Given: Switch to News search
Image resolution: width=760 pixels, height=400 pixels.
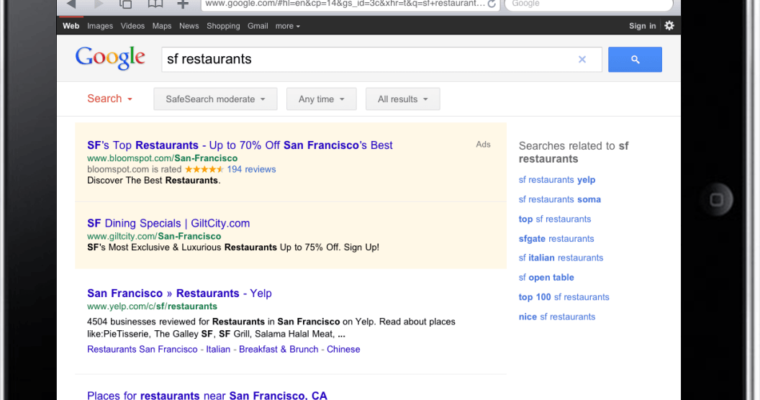Looking at the screenshot, I should [189, 26].
